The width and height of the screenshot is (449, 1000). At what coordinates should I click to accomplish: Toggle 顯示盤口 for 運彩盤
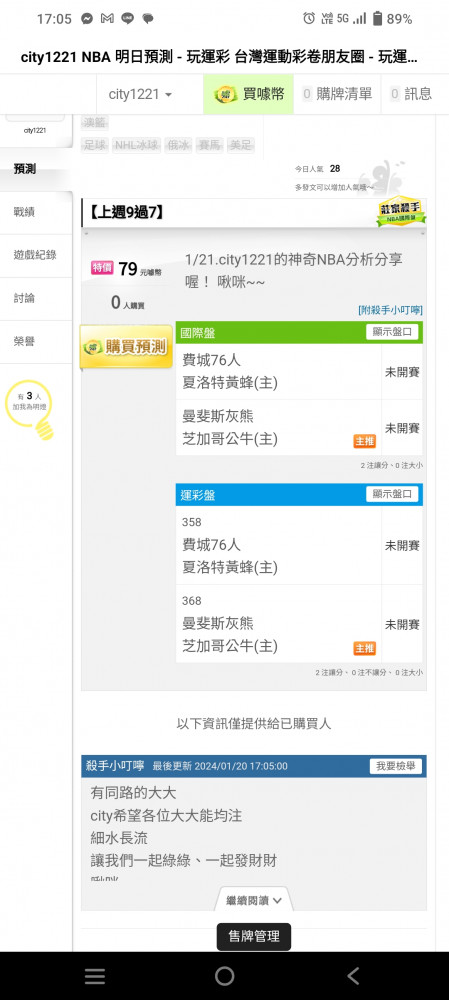click(392, 494)
